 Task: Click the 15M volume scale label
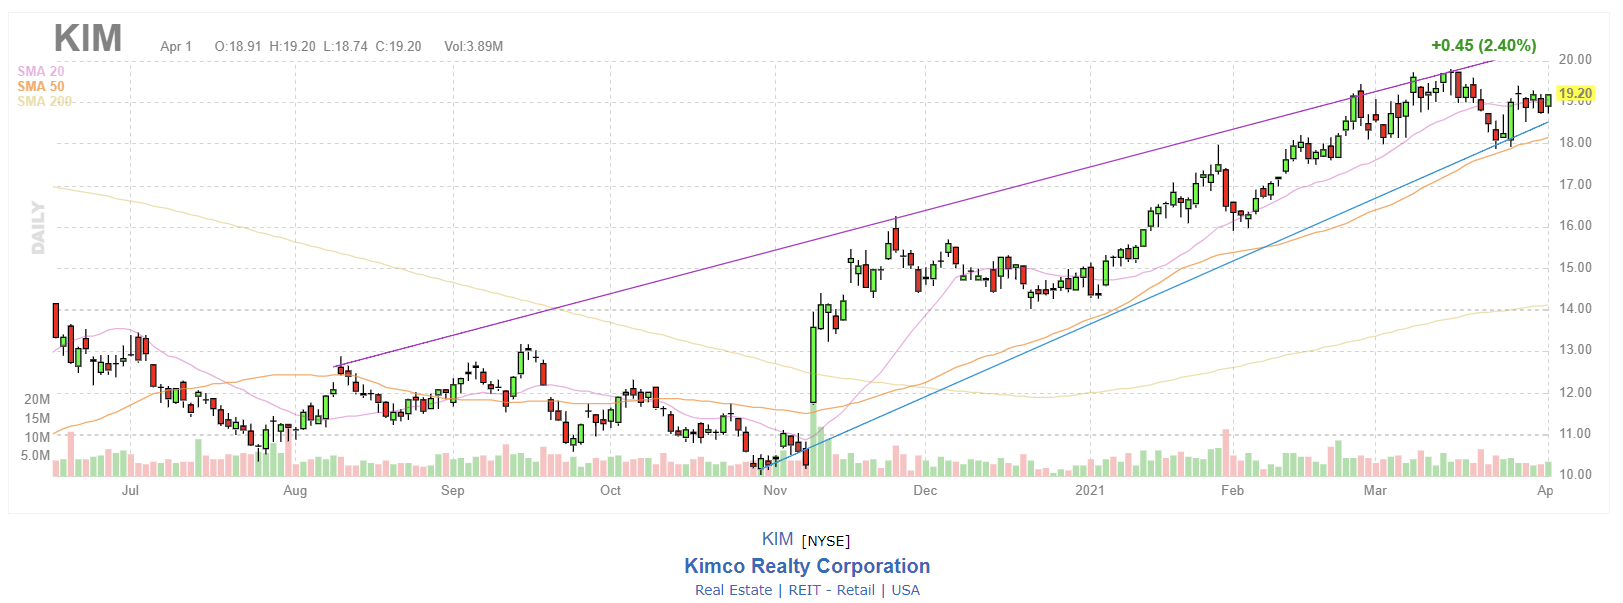pyautogui.click(x=37, y=419)
